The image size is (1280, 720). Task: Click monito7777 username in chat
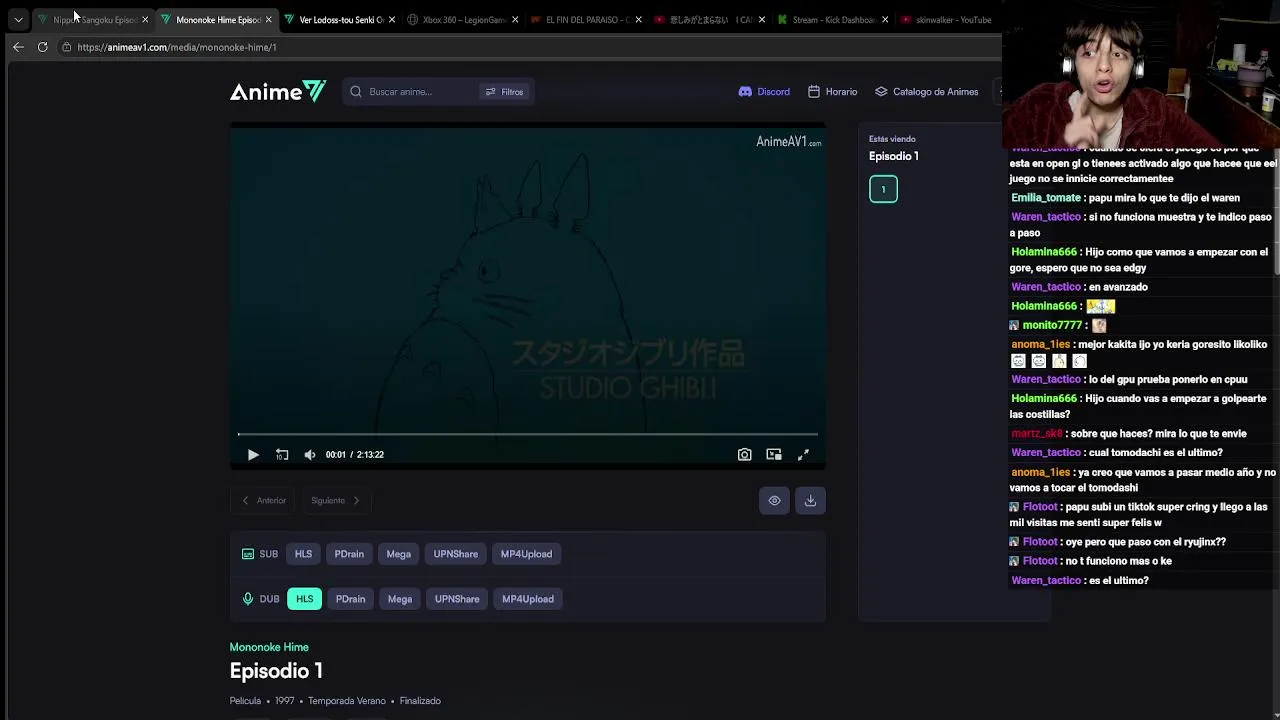tap(1052, 325)
